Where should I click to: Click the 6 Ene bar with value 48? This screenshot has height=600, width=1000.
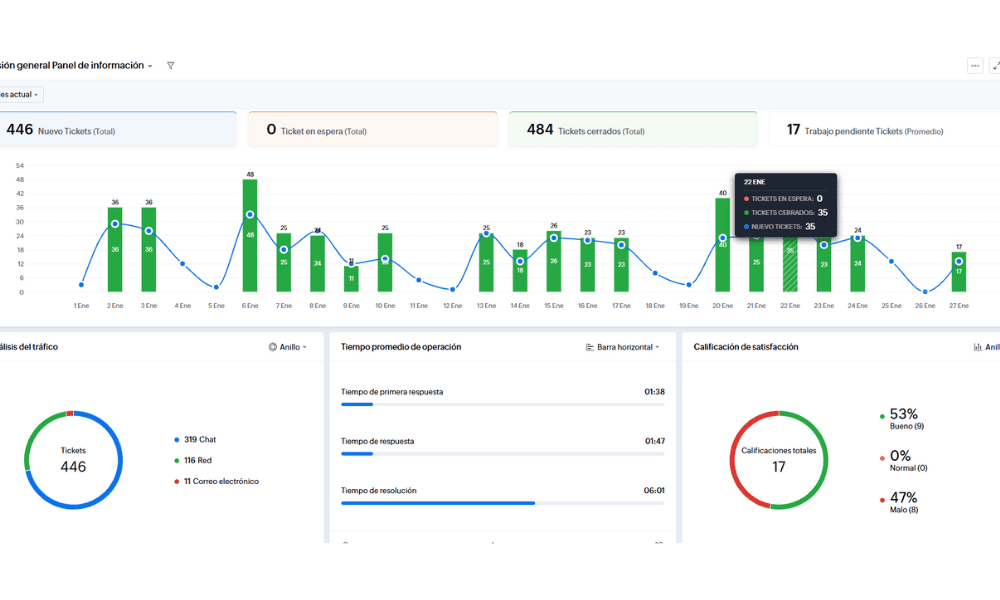250,236
